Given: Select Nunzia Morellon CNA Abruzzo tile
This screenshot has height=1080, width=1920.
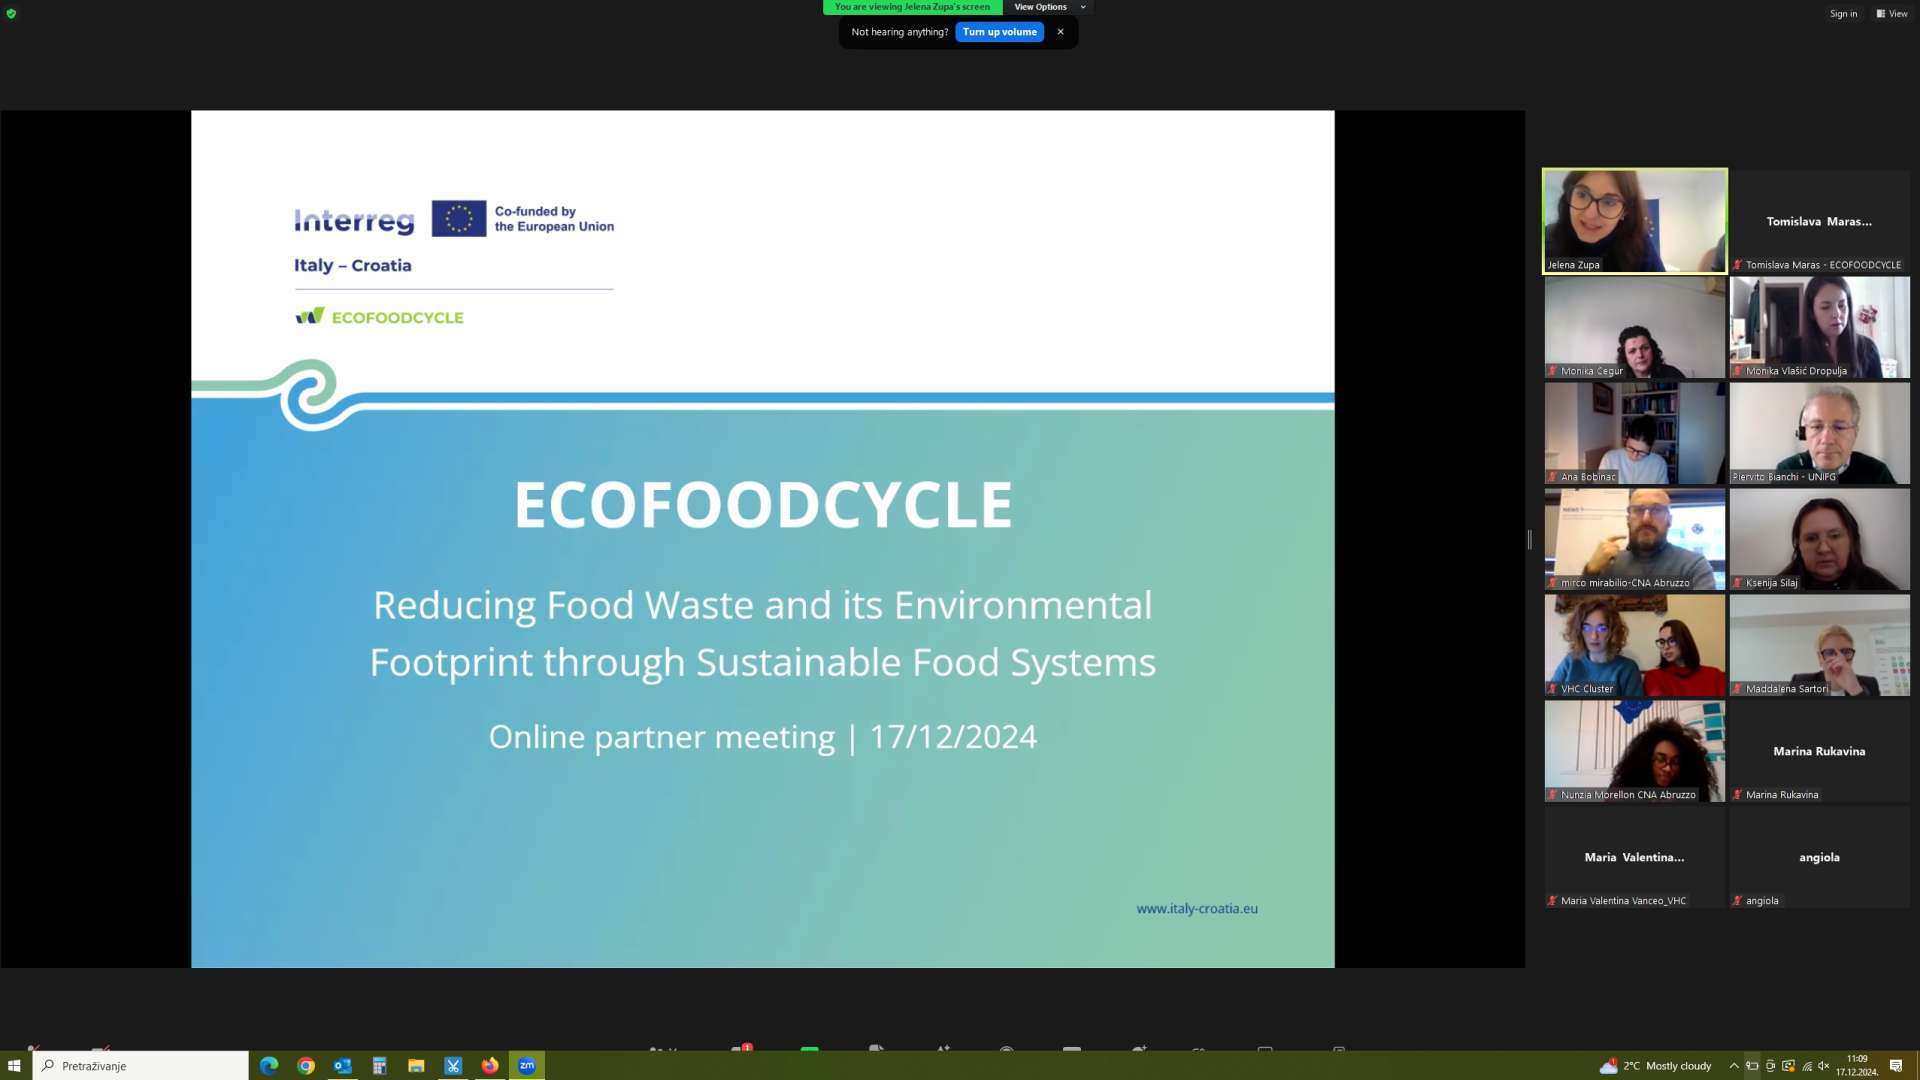Looking at the screenshot, I should click(1634, 751).
